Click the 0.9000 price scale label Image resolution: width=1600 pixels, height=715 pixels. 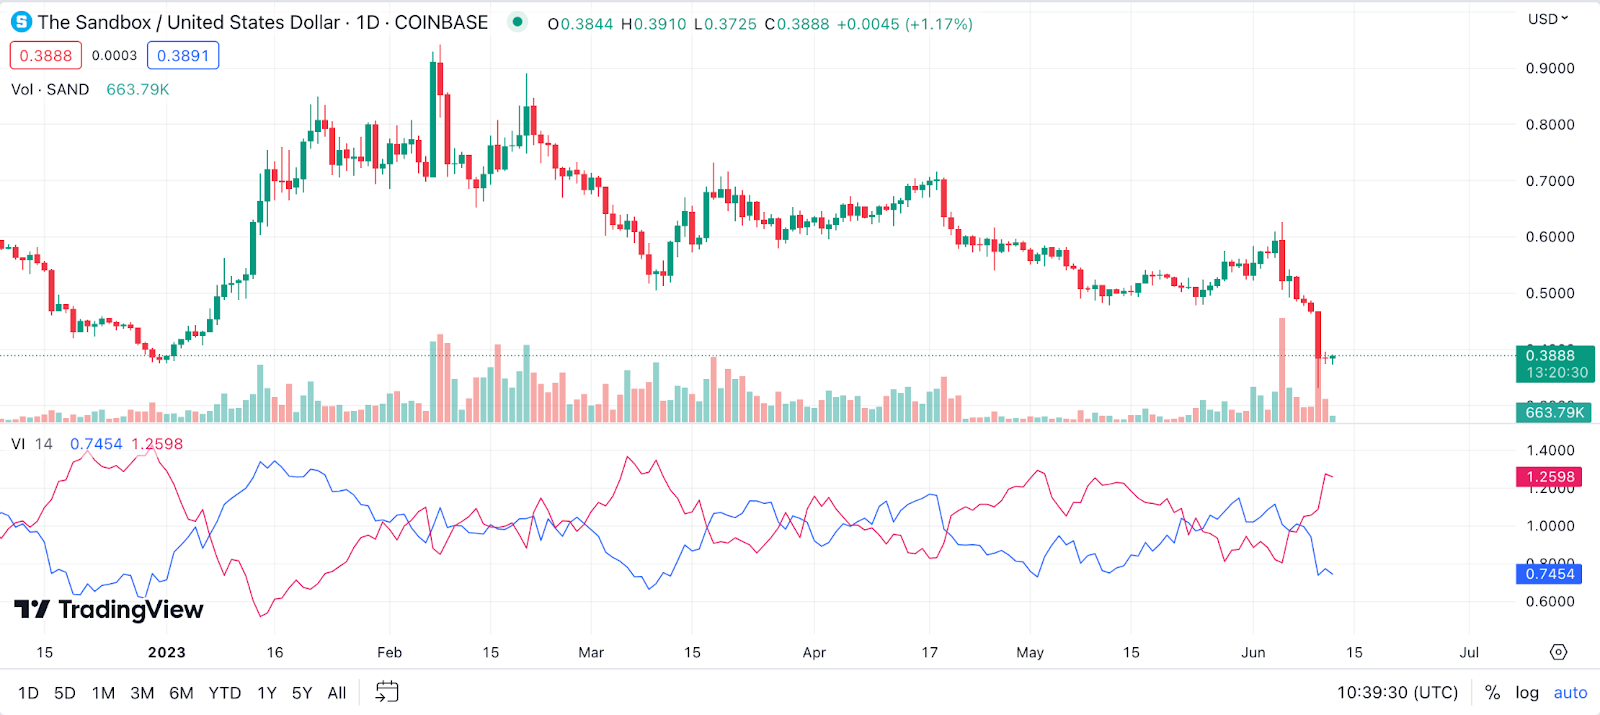[x=1550, y=68]
